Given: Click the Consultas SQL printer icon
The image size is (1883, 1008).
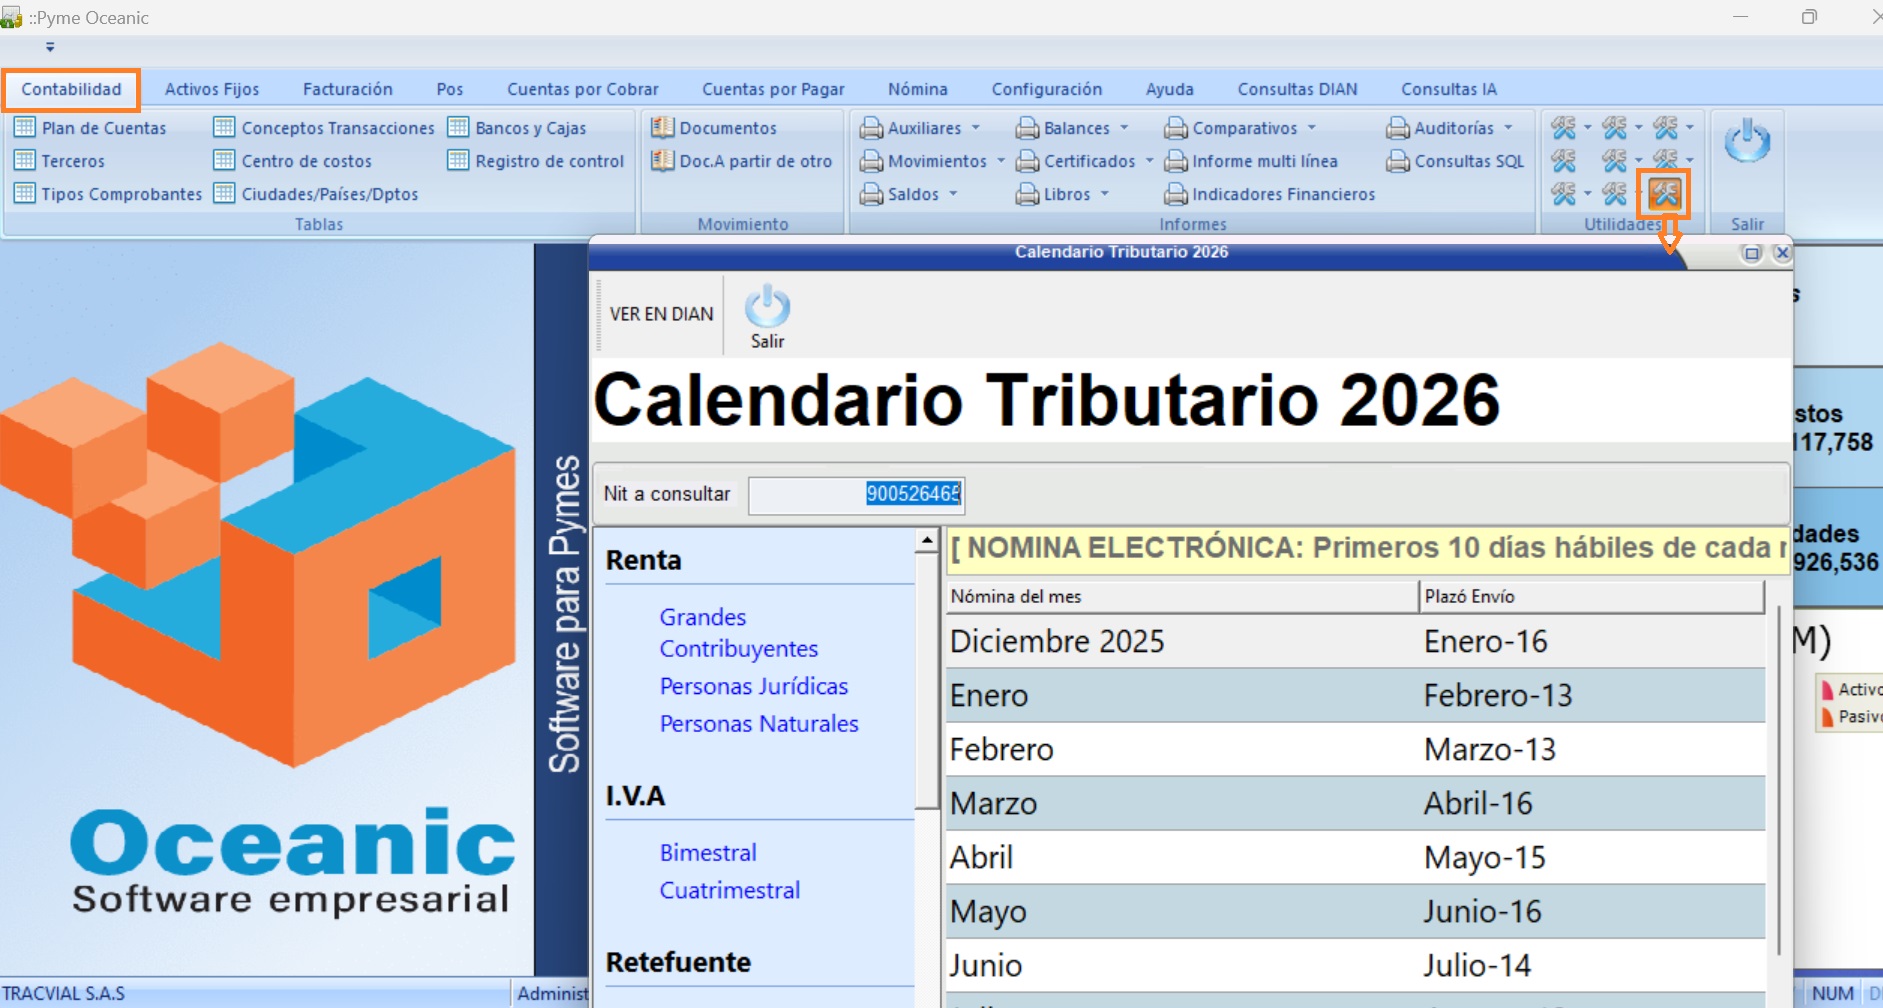Looking at the screenshot, I should pos(1397,161).
